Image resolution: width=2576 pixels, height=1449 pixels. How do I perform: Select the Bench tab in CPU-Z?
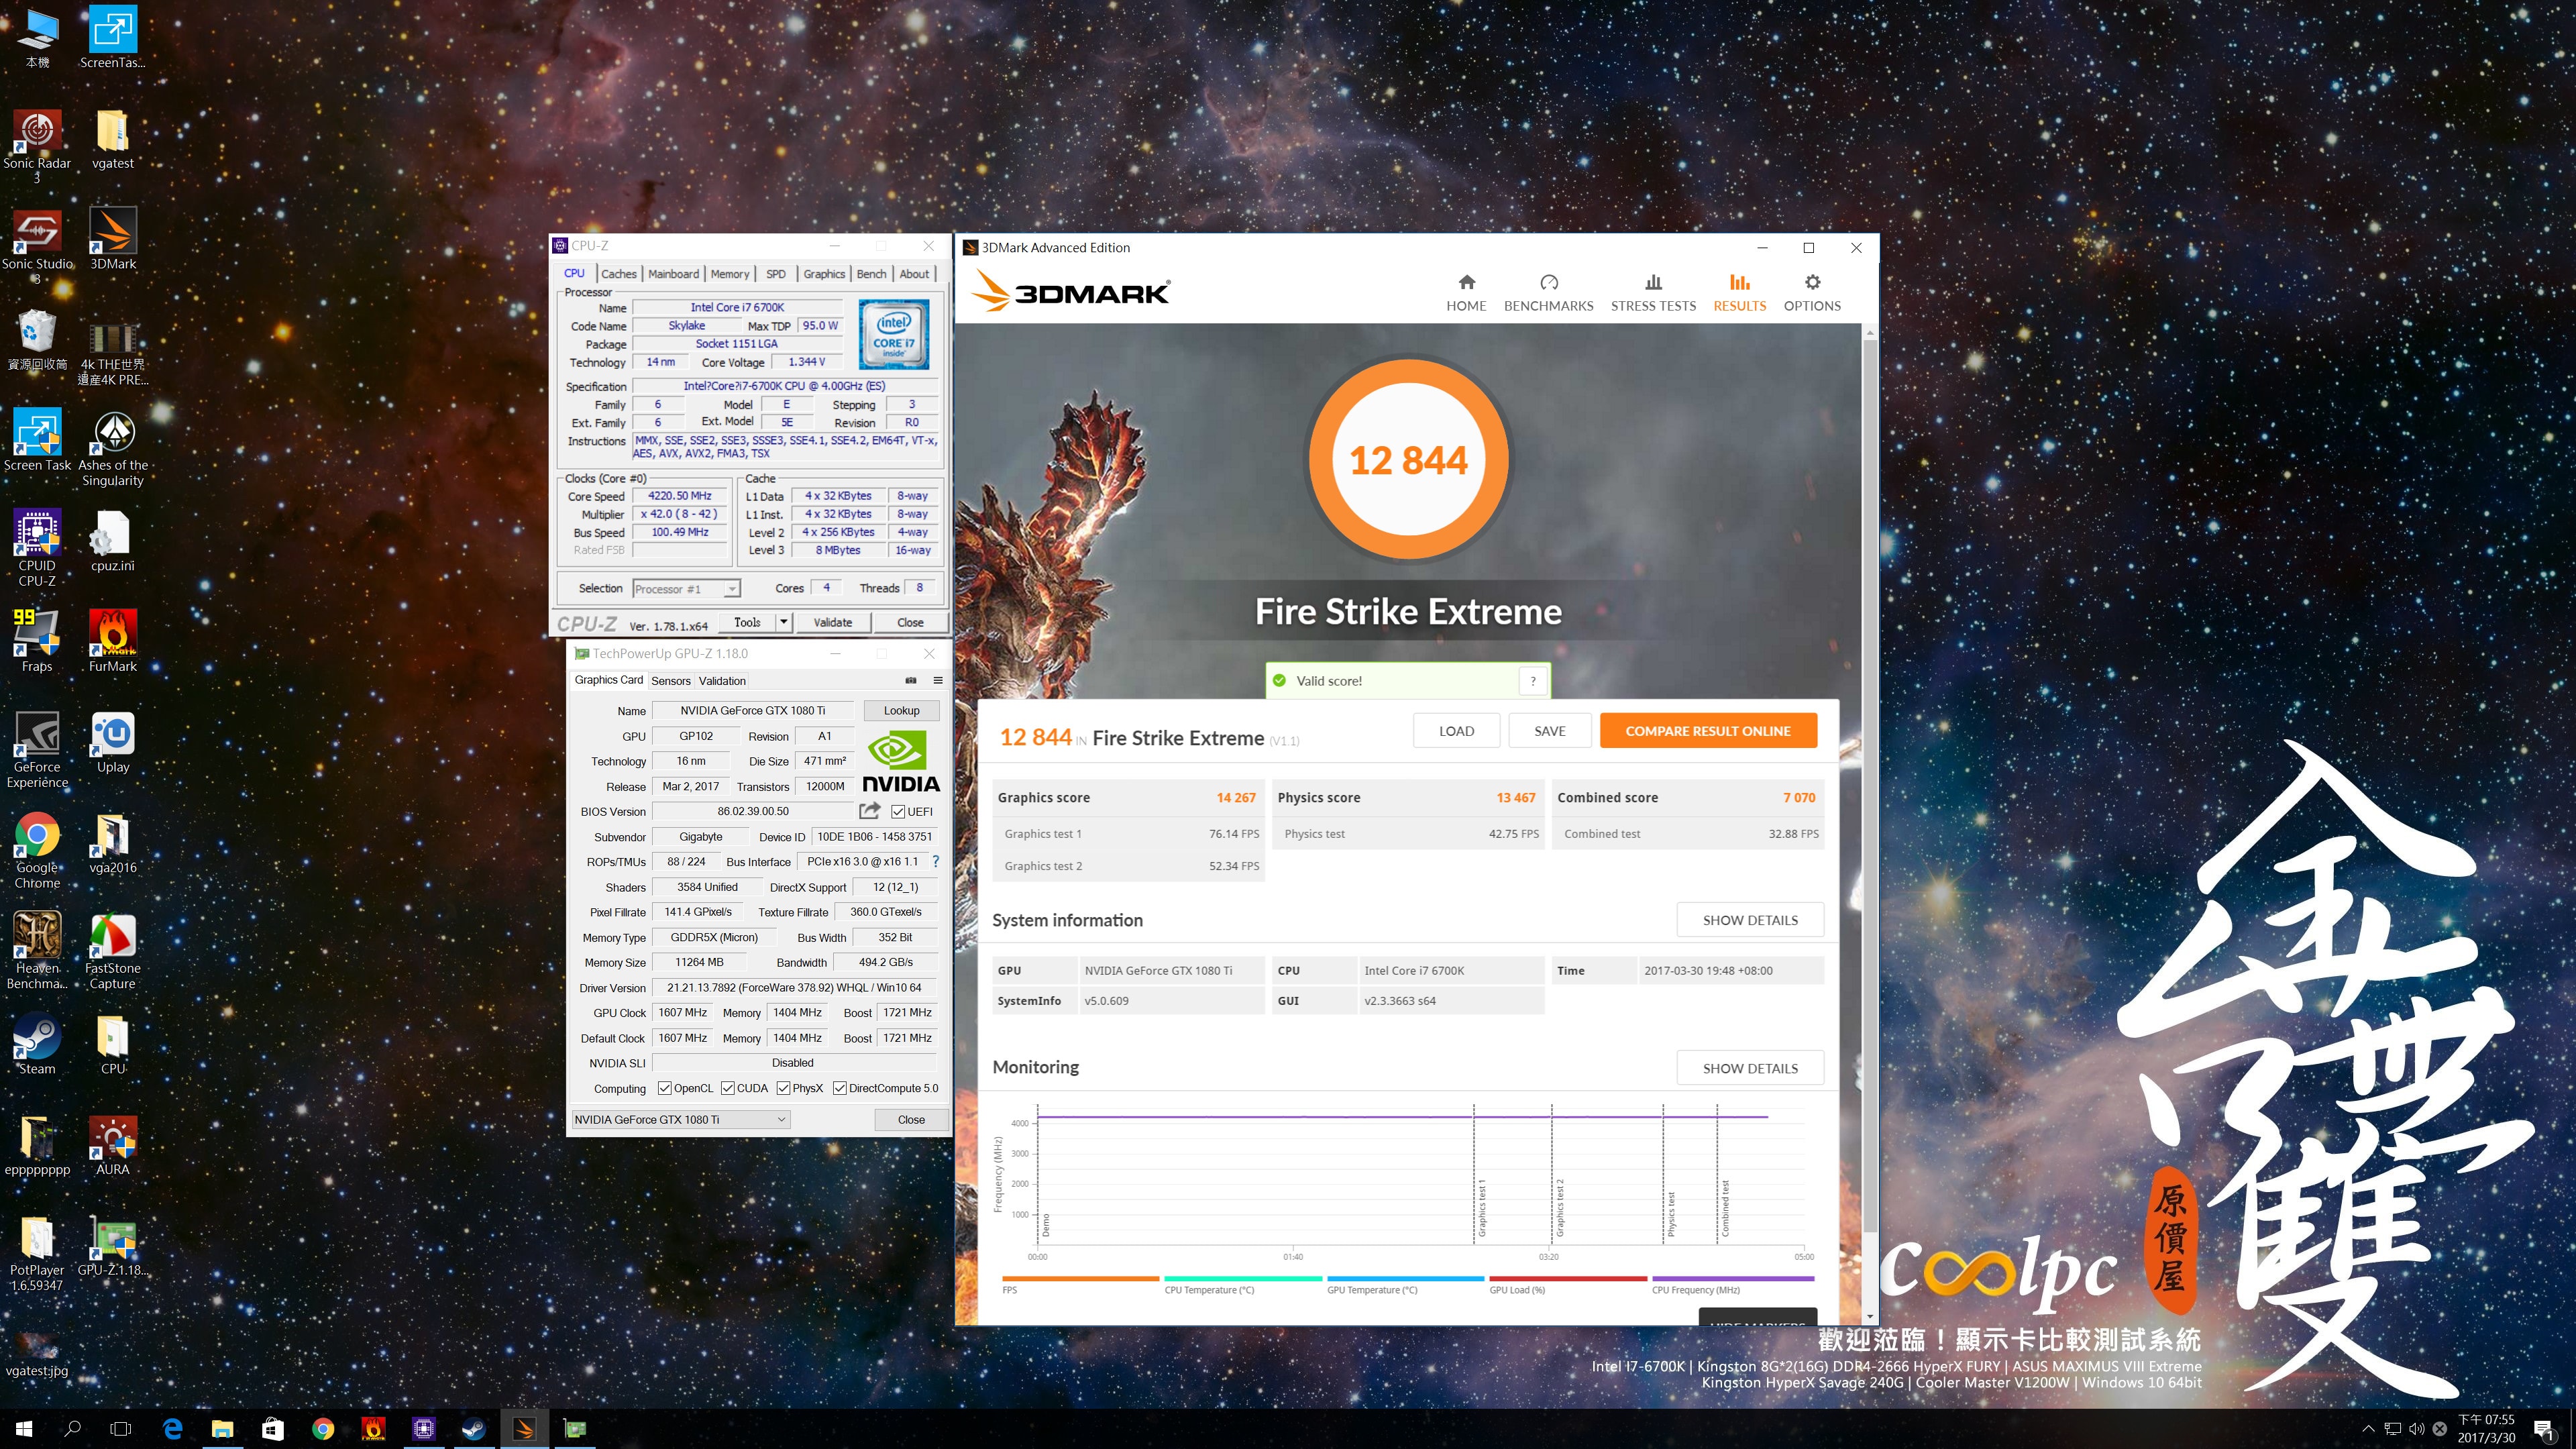[x=871, y=274]
